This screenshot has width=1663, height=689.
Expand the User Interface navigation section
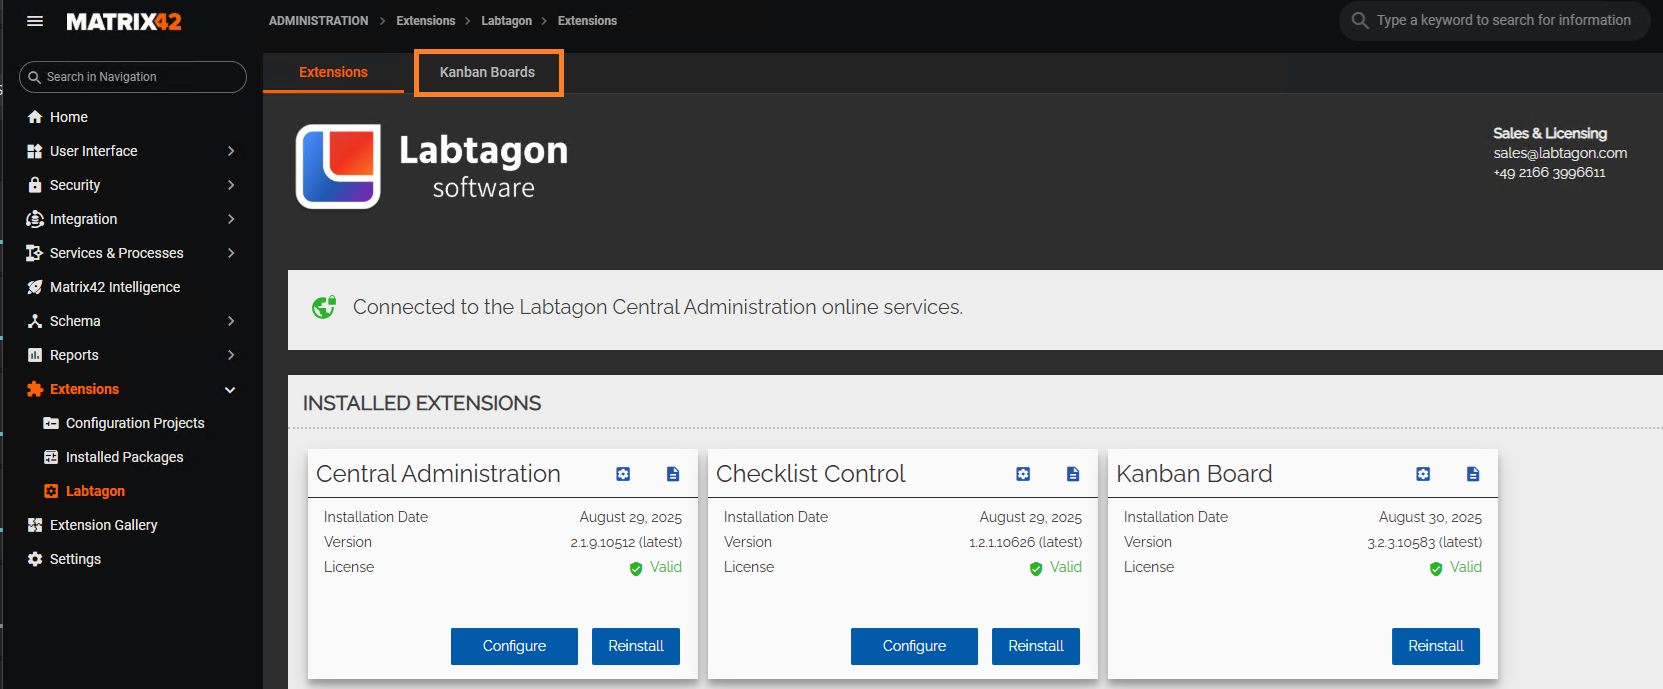pos(231,151)
